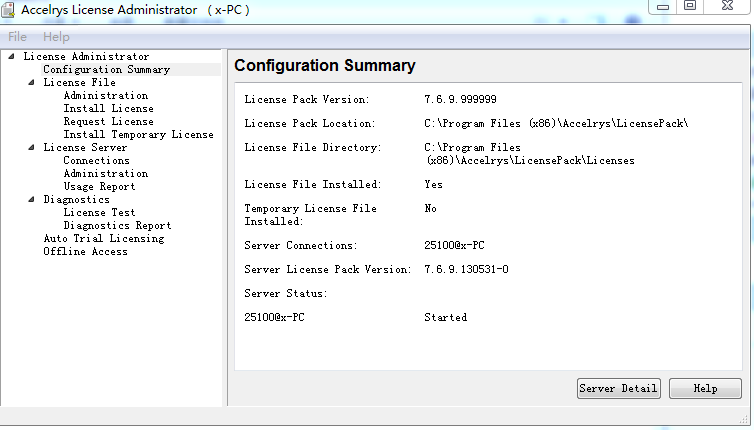Open the License Test diagnostics item

click(x=99, y=213)
